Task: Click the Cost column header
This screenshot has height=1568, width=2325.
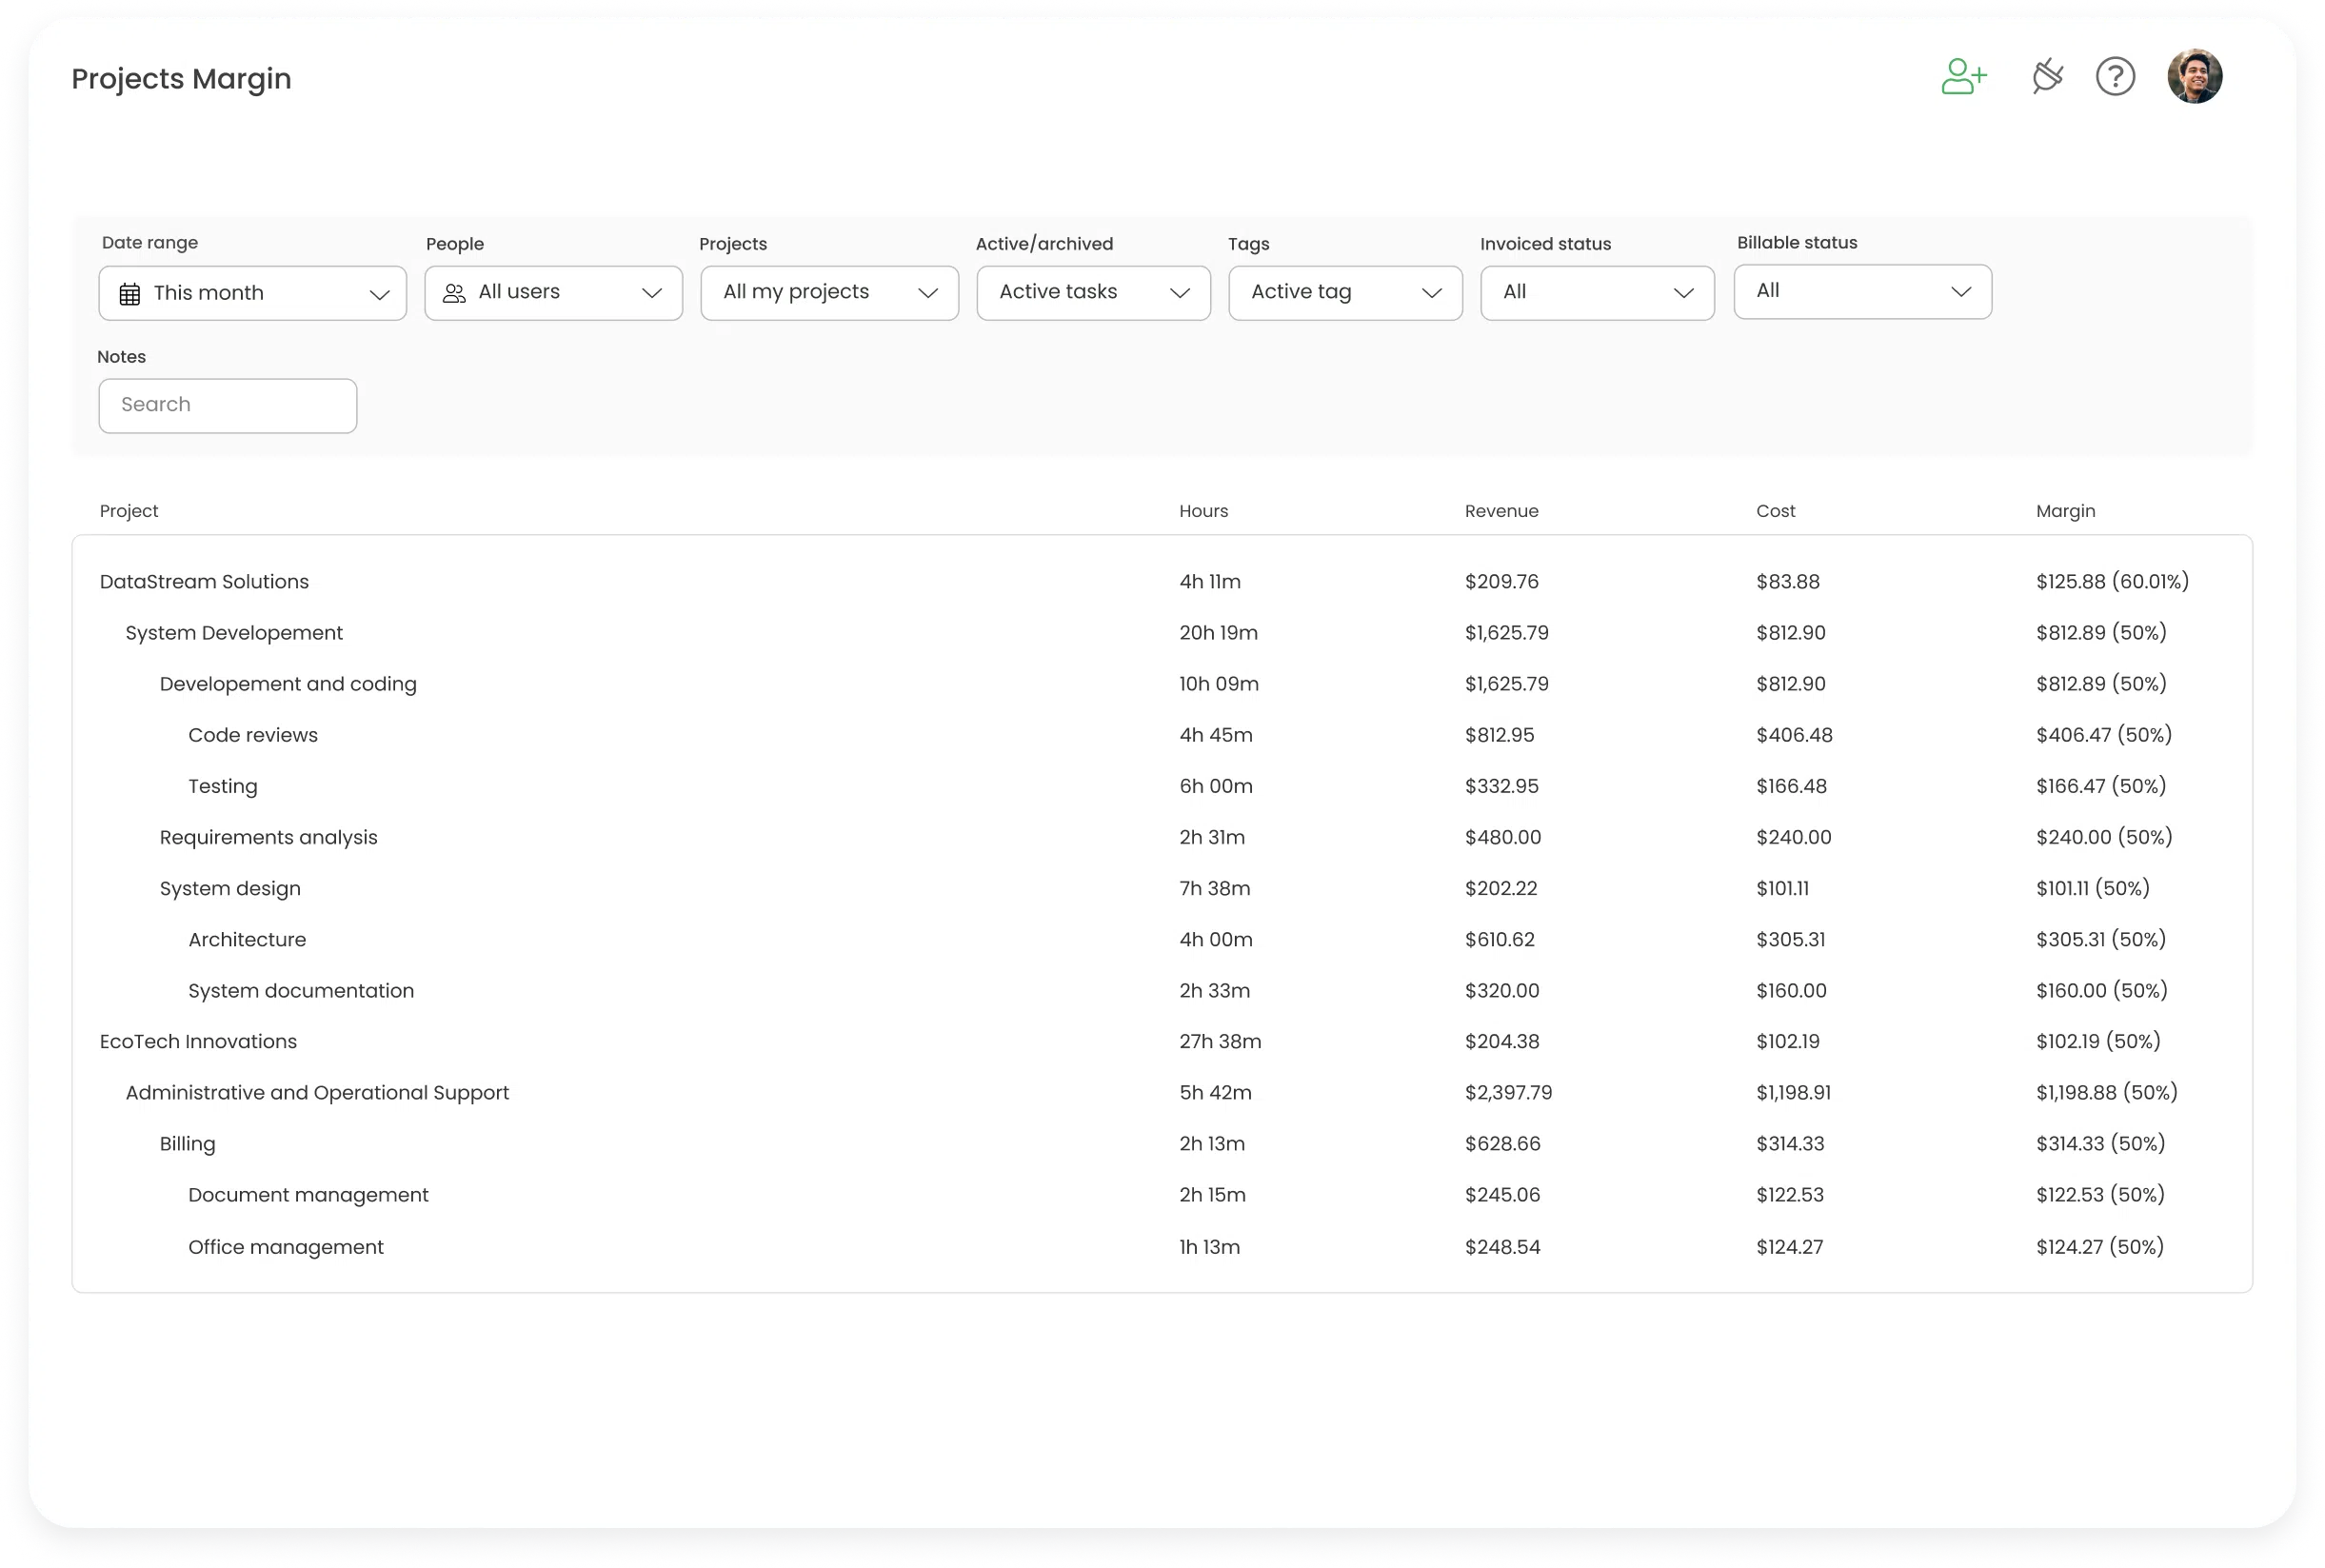Action: tap(1775, 511)
